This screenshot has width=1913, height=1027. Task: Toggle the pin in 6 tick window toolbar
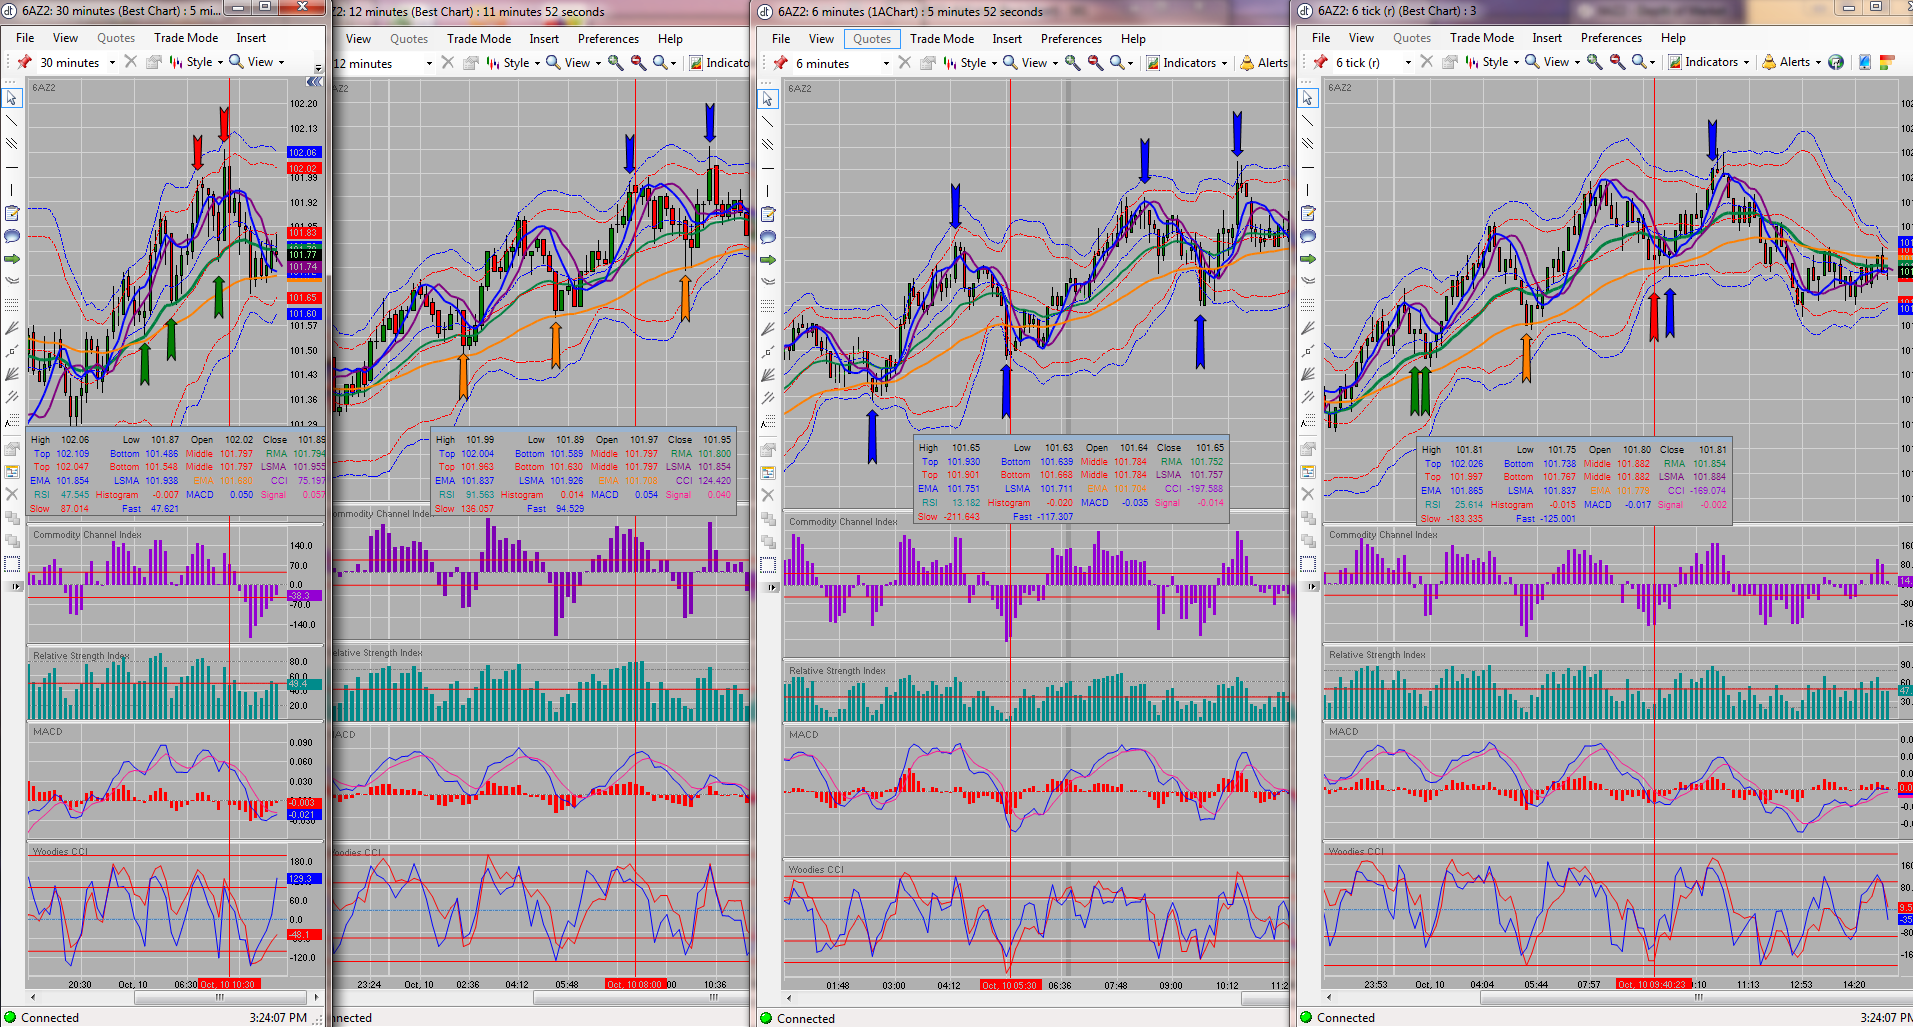[1321, 61]
